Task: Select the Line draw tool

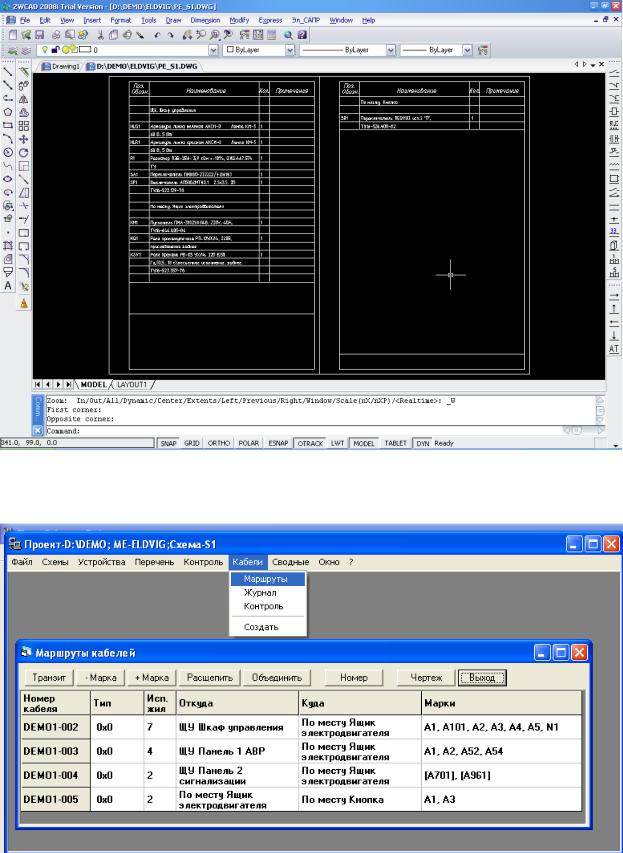Action: click(x=8, y=72)
